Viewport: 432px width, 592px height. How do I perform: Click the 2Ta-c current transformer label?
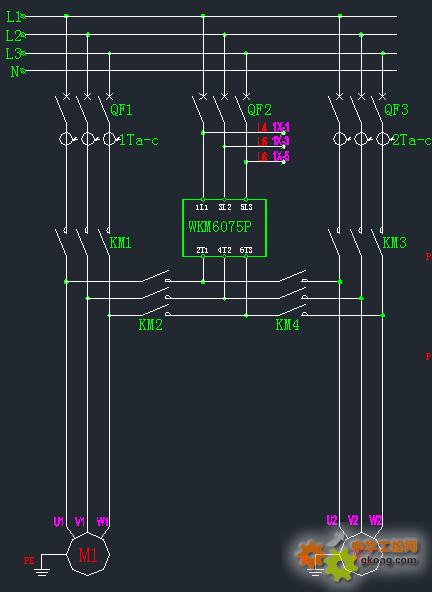[412, 140]
